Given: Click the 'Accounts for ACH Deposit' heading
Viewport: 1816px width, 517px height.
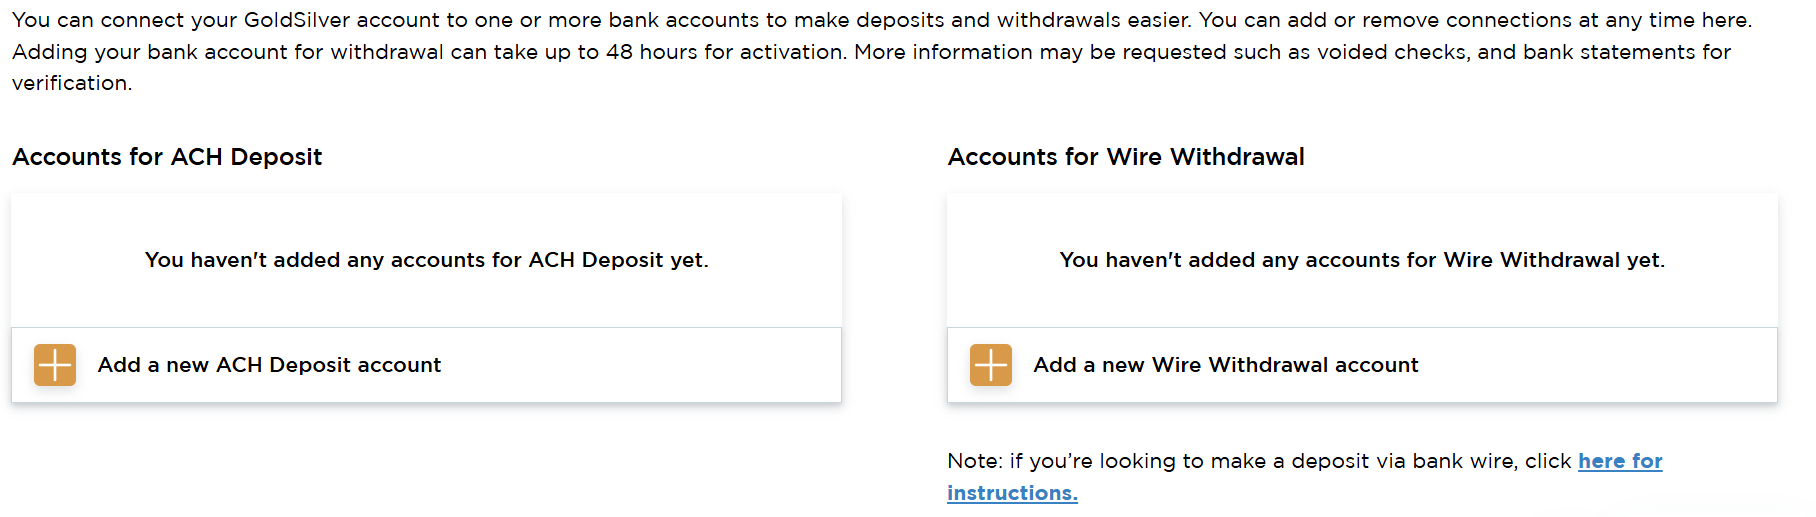Looking at the screenshot, I should 167,157.
